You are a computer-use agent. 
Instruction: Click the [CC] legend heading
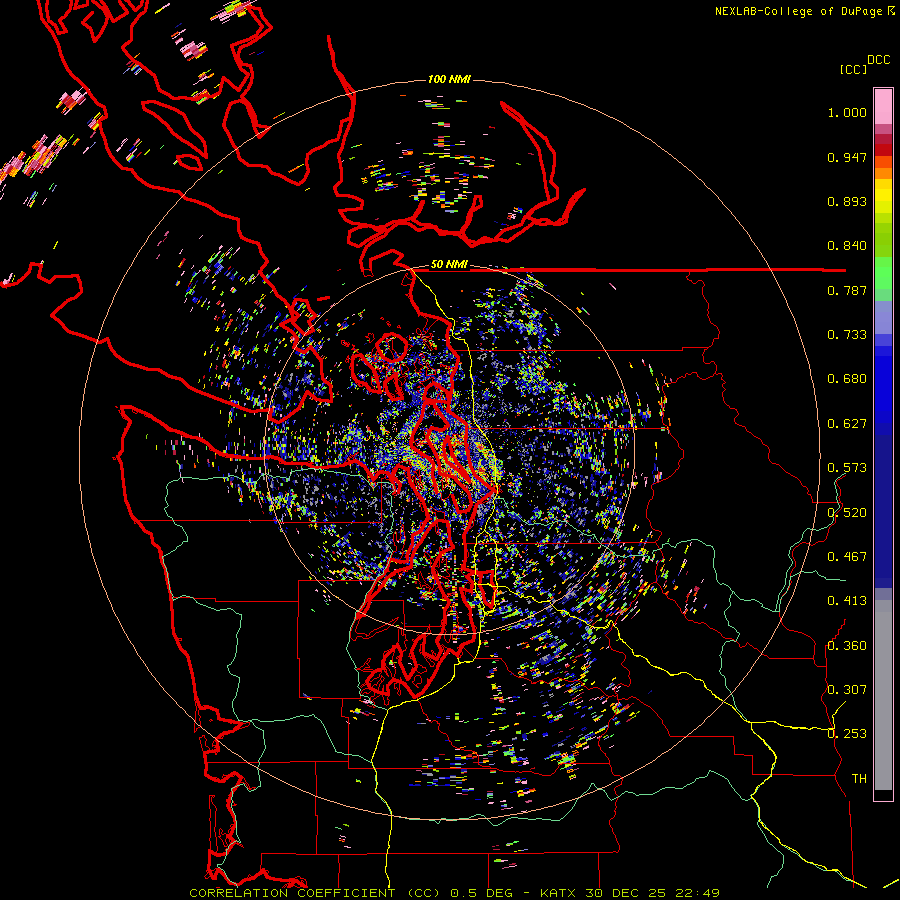[853, 69]
